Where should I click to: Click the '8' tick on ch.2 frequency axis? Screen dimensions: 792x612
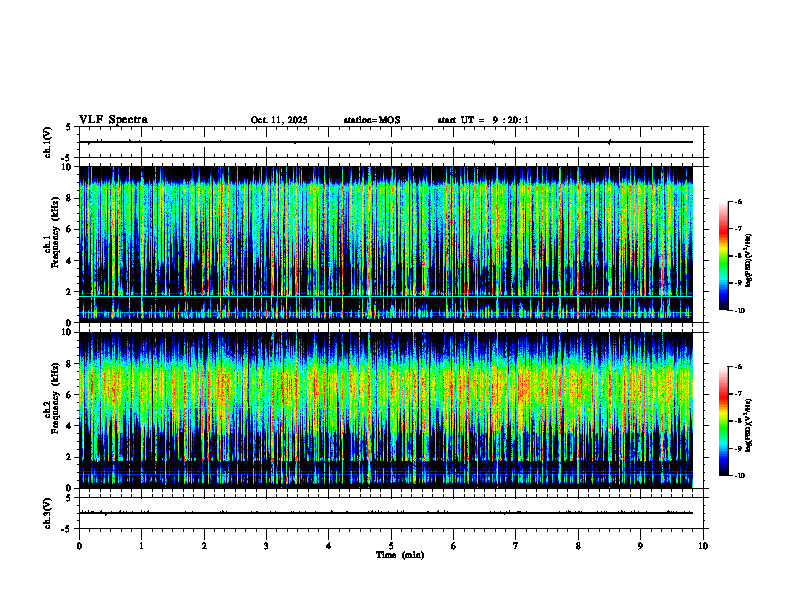[x=70, y=364]
